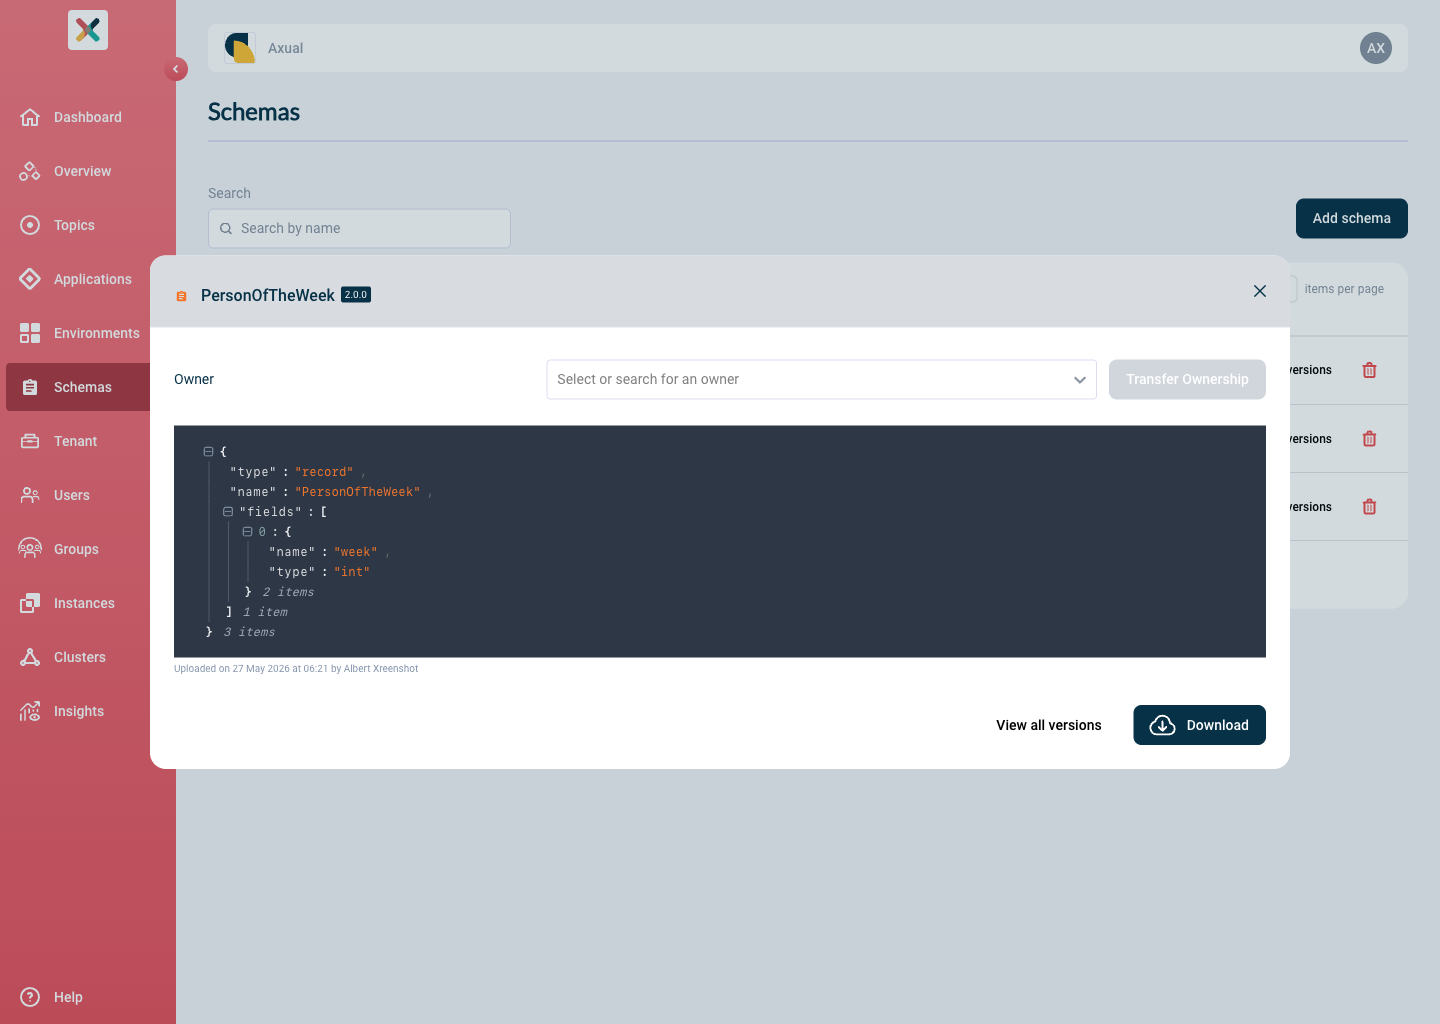Viewport: 1440px width, 1024px height.
Task: Click the cloud download icon
Action: [1162, 725]
